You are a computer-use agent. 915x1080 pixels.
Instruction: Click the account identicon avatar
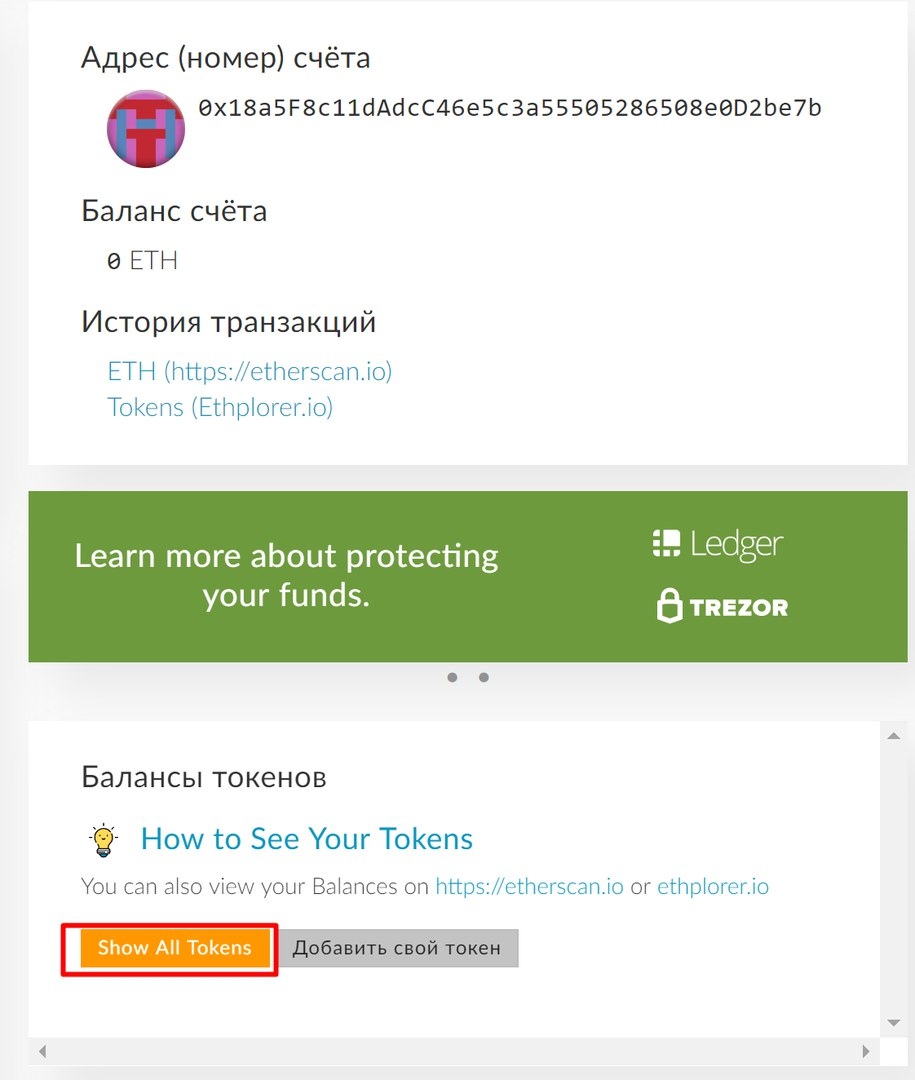pyautogui.click(x=146, y=129)
